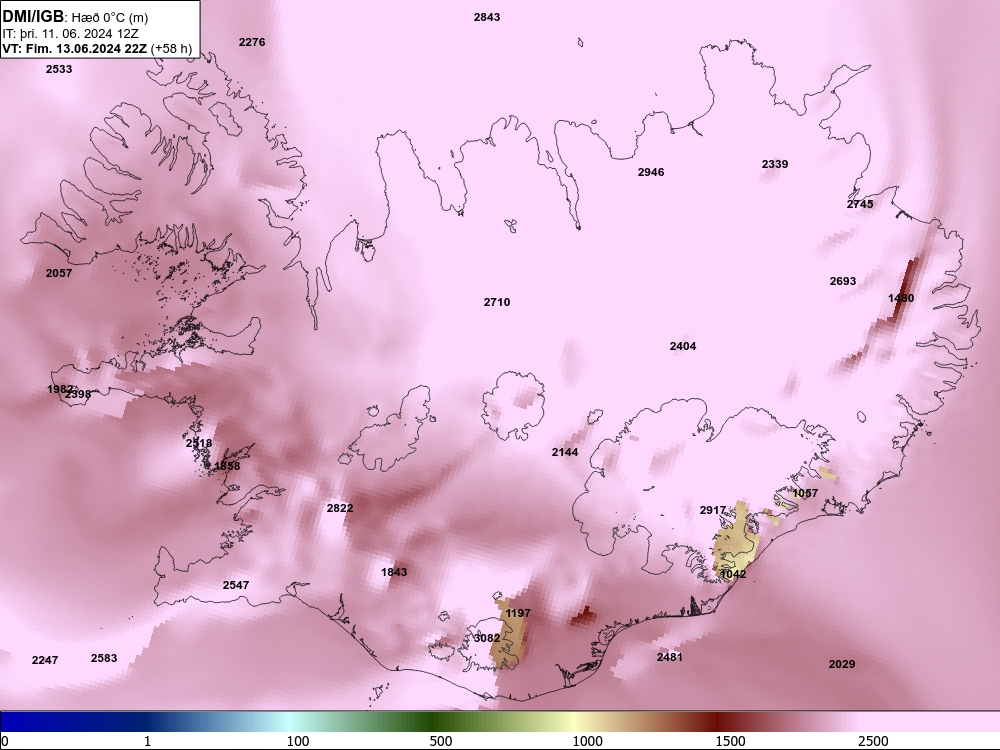Click the value 2339 on the map

(775, 164)
